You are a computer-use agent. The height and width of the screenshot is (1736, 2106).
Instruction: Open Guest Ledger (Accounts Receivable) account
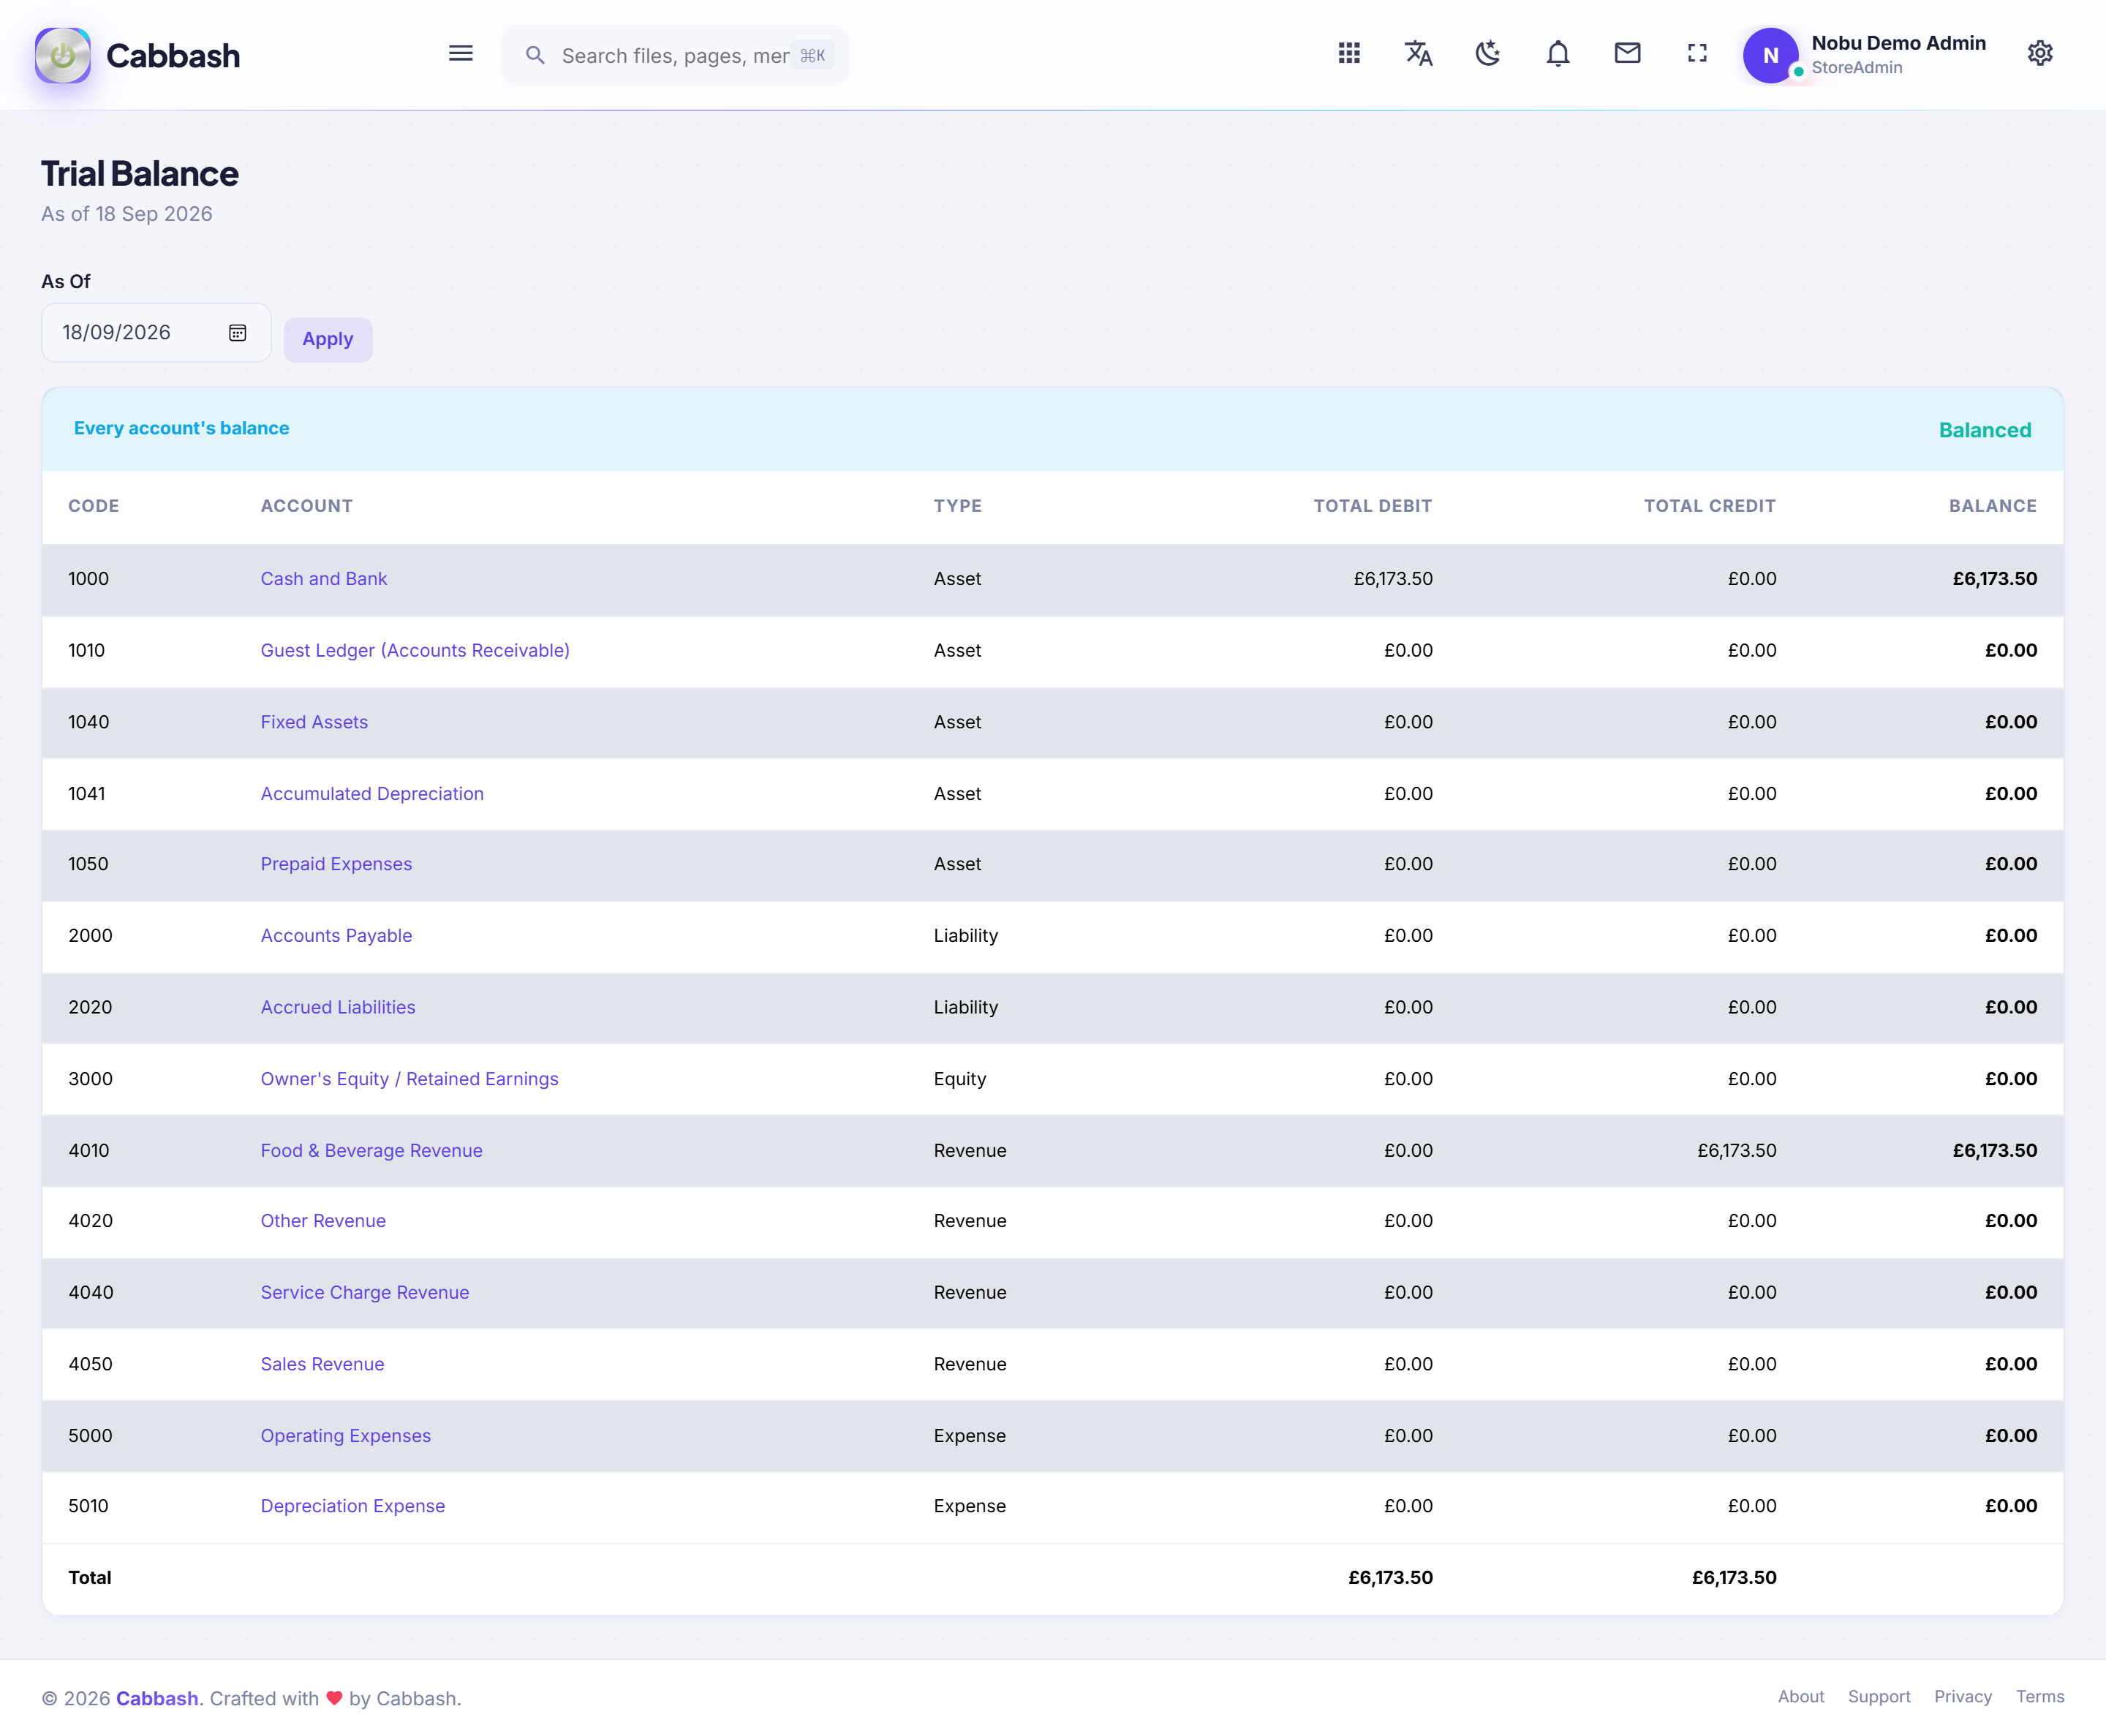point(415,650)
